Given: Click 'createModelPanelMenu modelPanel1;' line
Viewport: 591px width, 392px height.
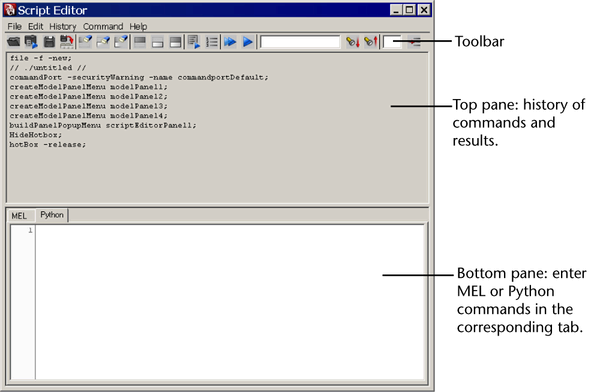Looking at the screenshot, I should (x=89, y=87).
